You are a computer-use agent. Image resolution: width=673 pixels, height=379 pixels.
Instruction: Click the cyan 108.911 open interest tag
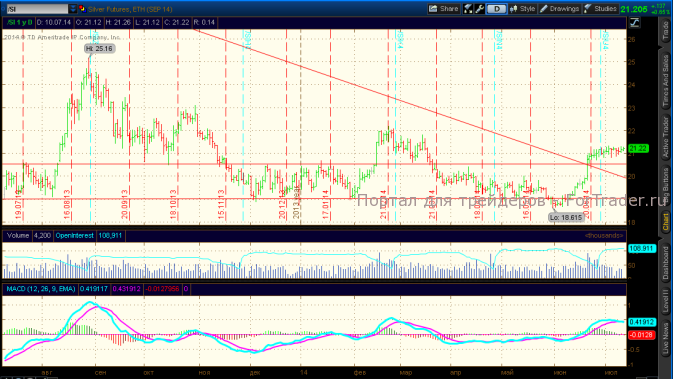[x=641, y=249]
